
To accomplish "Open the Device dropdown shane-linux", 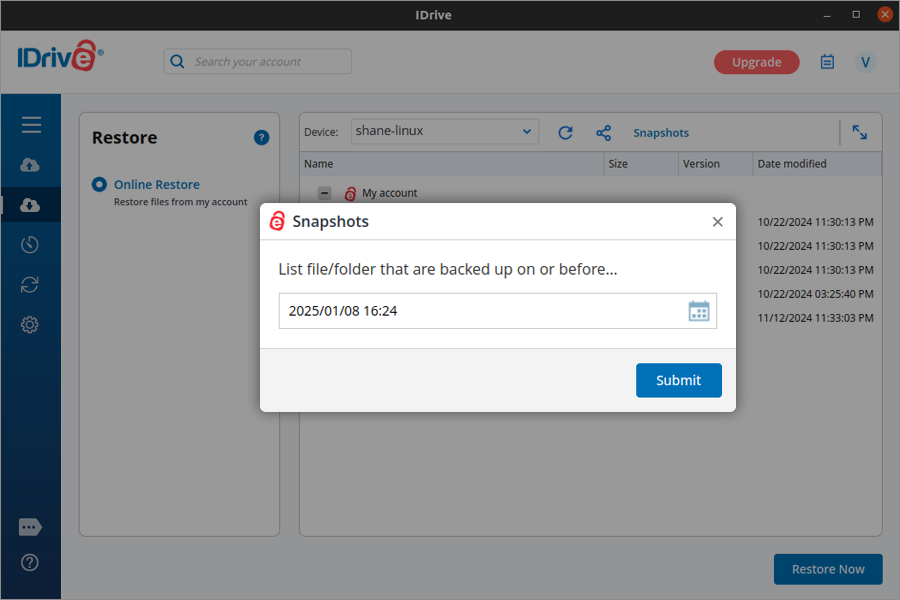I will click(444, 131).
